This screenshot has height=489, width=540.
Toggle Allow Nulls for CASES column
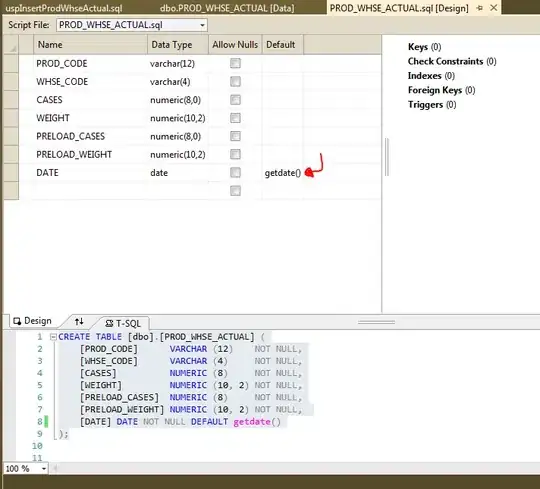(x=235, y=100)
